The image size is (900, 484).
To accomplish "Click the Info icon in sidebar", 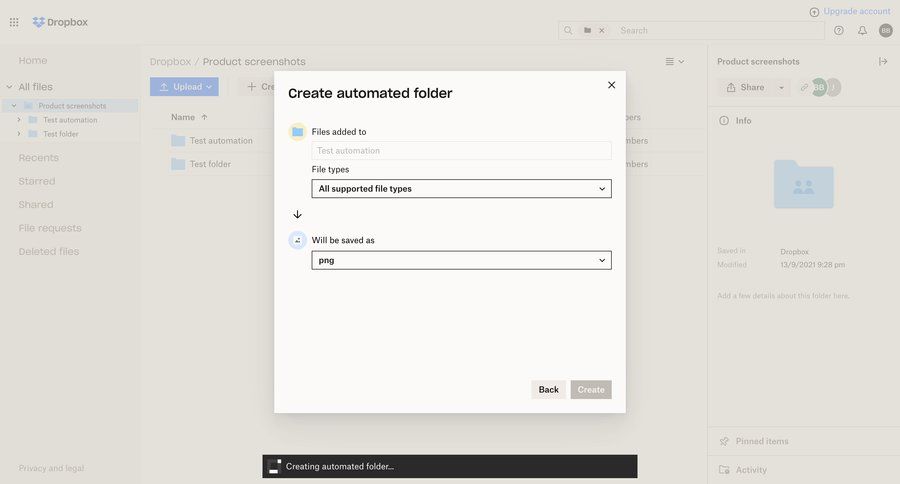I will point(724,121).
